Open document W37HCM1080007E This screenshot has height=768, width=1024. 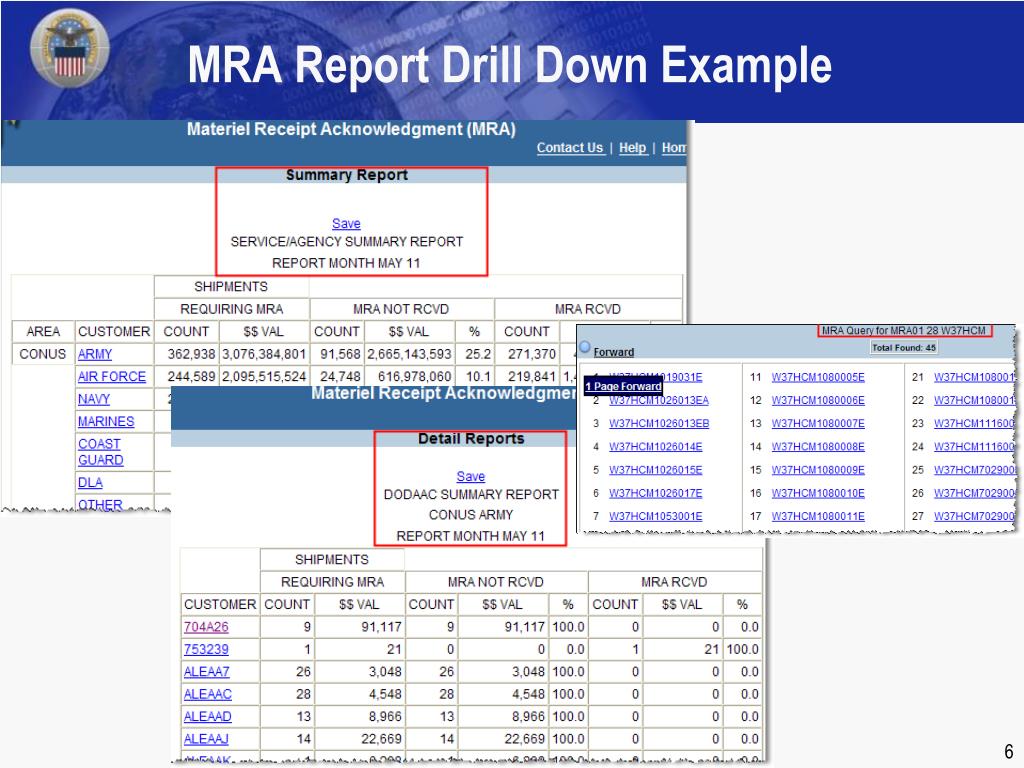[x=818, y=423]
